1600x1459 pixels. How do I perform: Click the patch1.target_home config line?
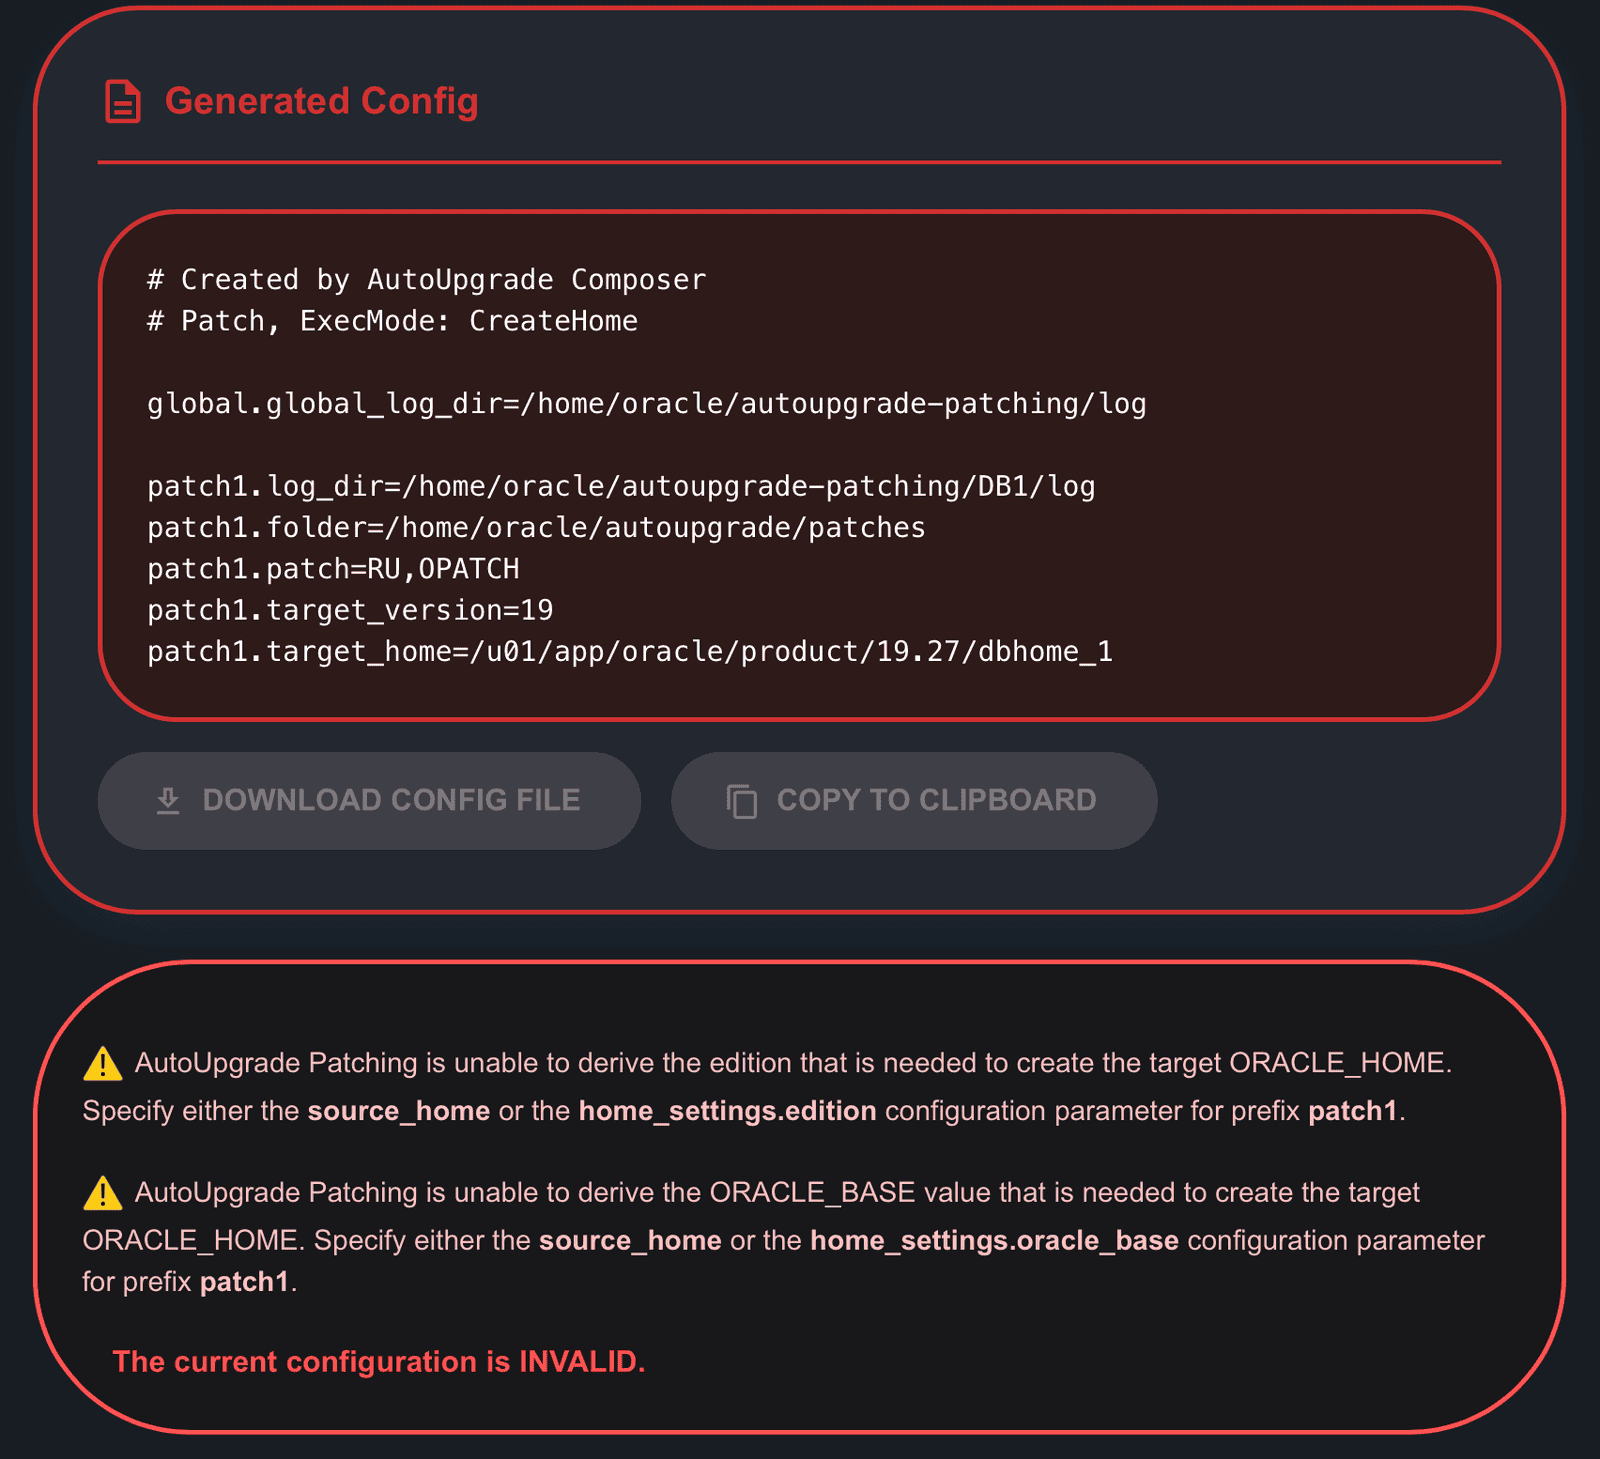click(629, 652)
